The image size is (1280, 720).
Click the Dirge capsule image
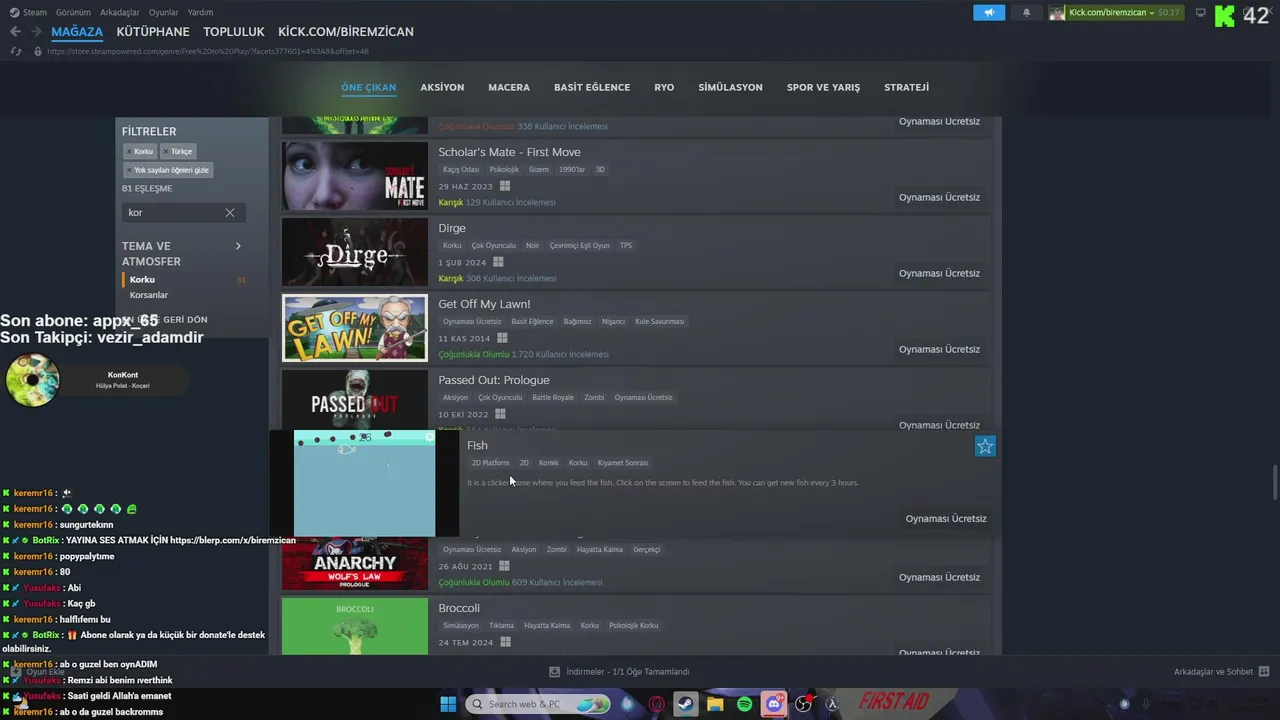[355, 252]
